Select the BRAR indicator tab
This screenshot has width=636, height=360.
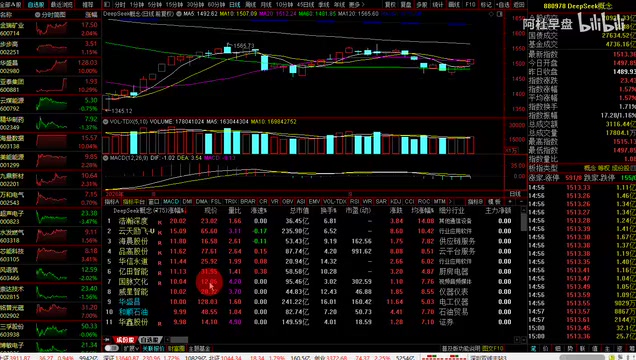coord(247,201)
